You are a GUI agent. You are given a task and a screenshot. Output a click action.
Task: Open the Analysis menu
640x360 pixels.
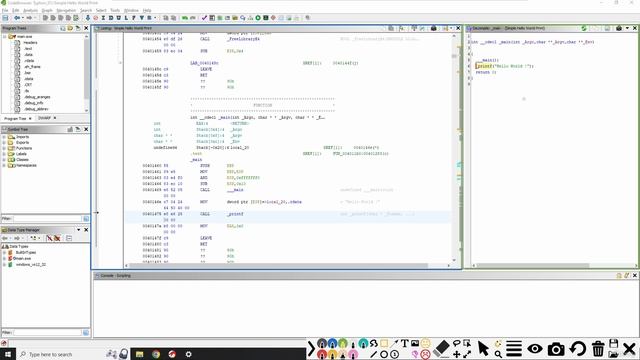tap(30, 10)
